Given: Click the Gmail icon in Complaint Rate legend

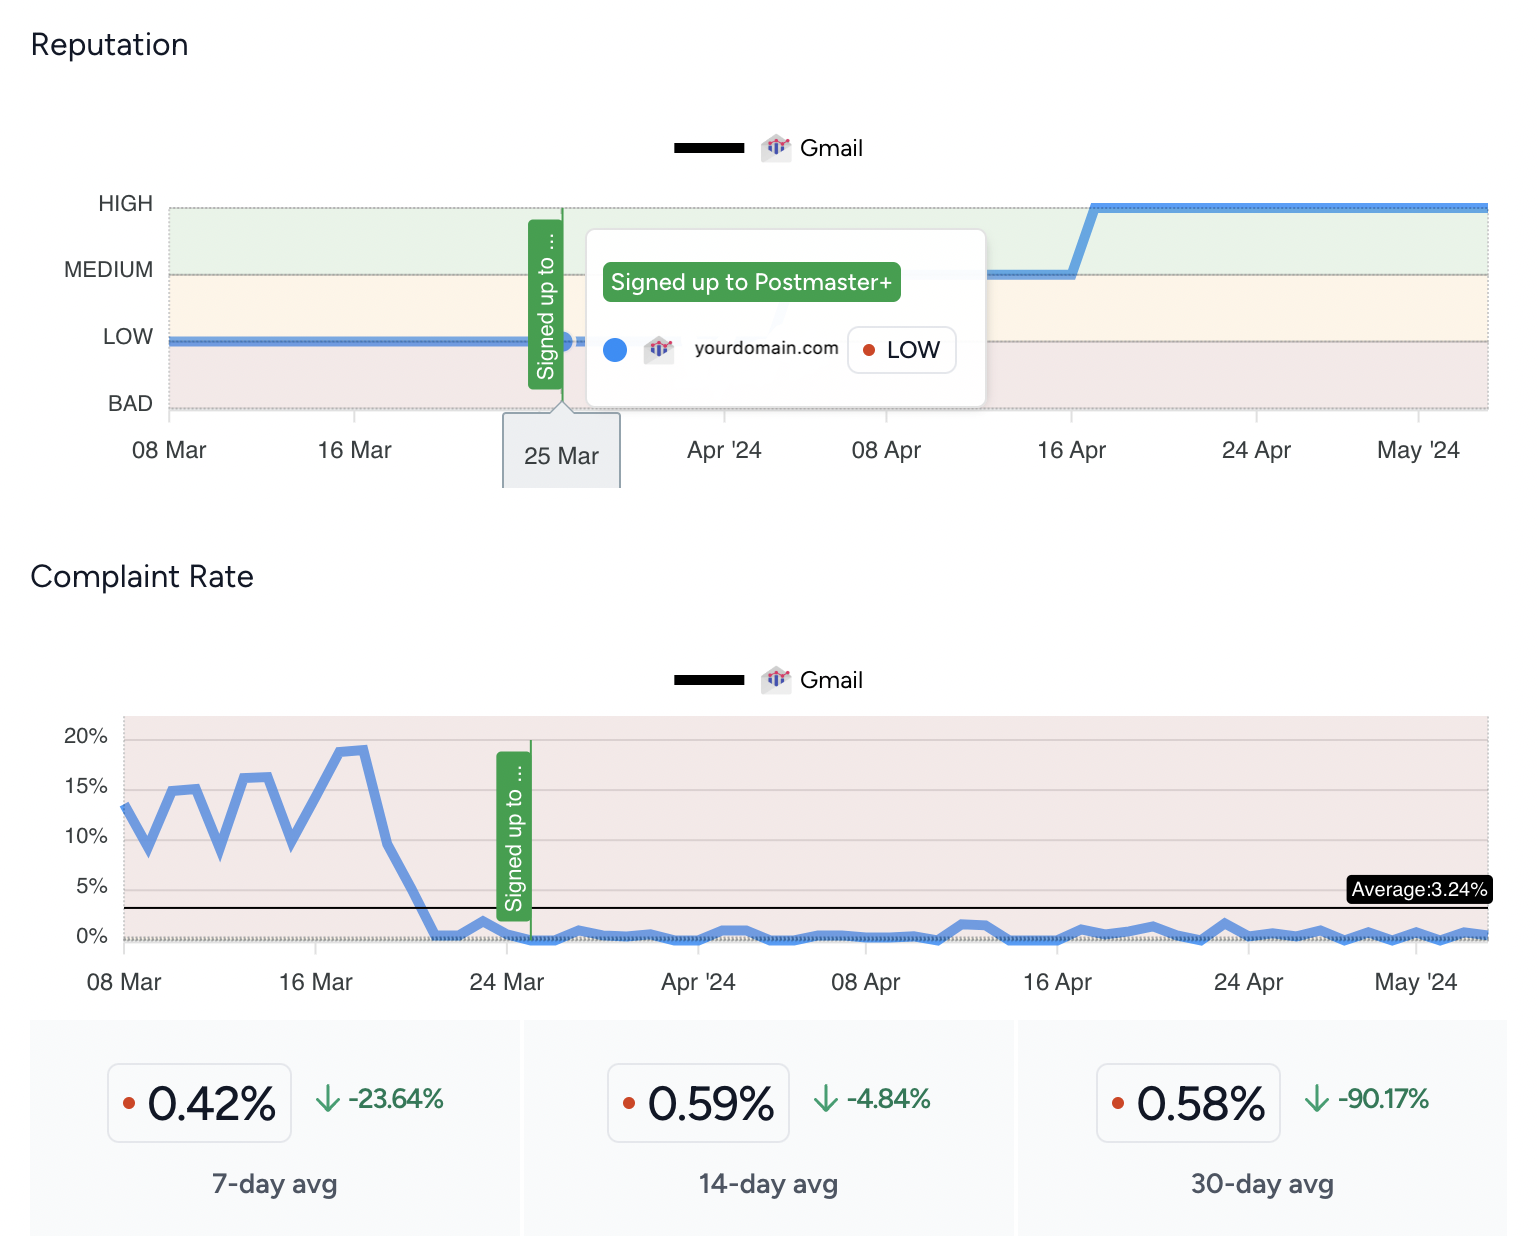Looking at the screenshot, I should pos(776,680).
